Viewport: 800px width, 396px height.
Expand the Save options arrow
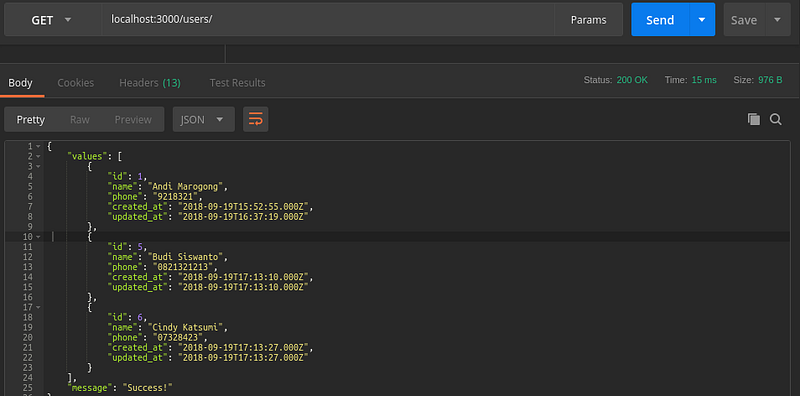778,20
